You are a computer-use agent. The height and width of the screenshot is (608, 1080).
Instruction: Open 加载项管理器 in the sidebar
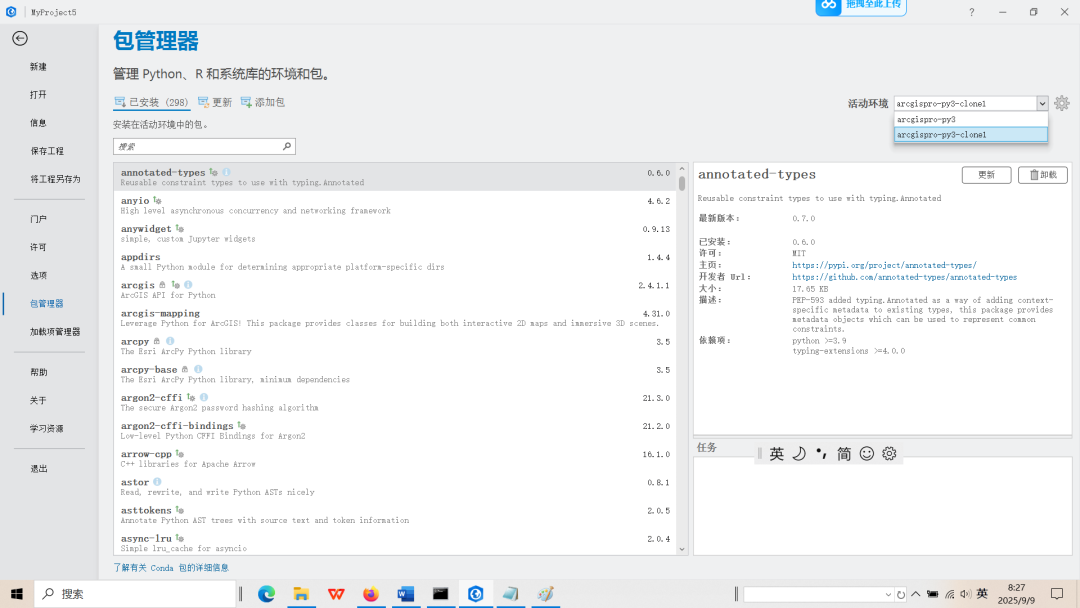tap(55, 332)
